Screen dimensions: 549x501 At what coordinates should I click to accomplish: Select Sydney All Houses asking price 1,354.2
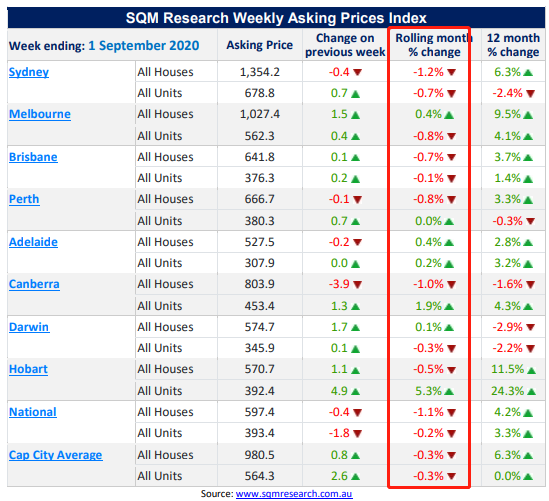tap(260, 72)
